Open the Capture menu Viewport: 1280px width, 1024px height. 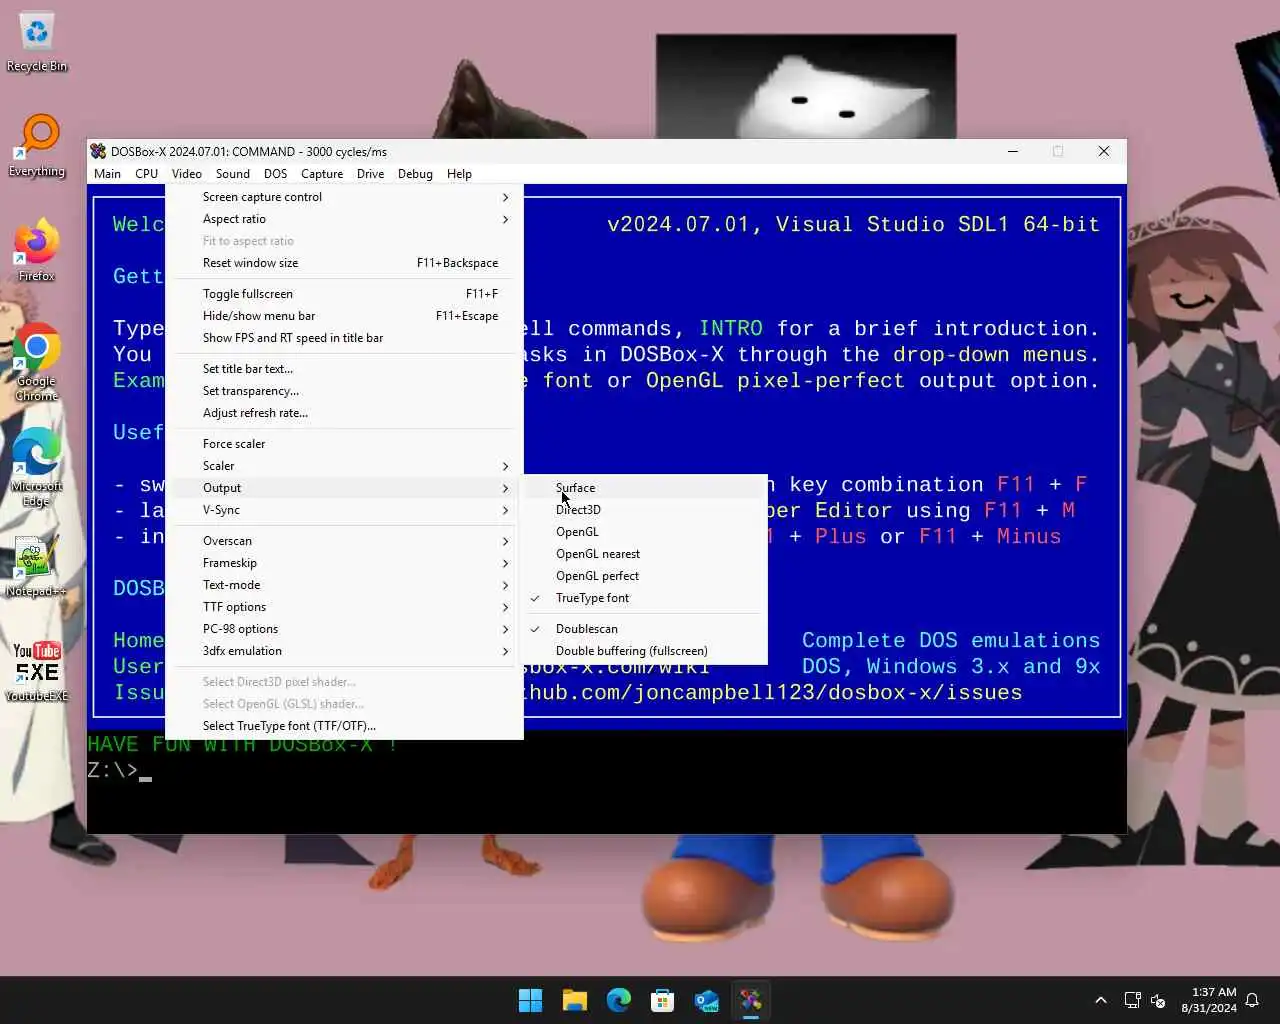pos(322,174)
